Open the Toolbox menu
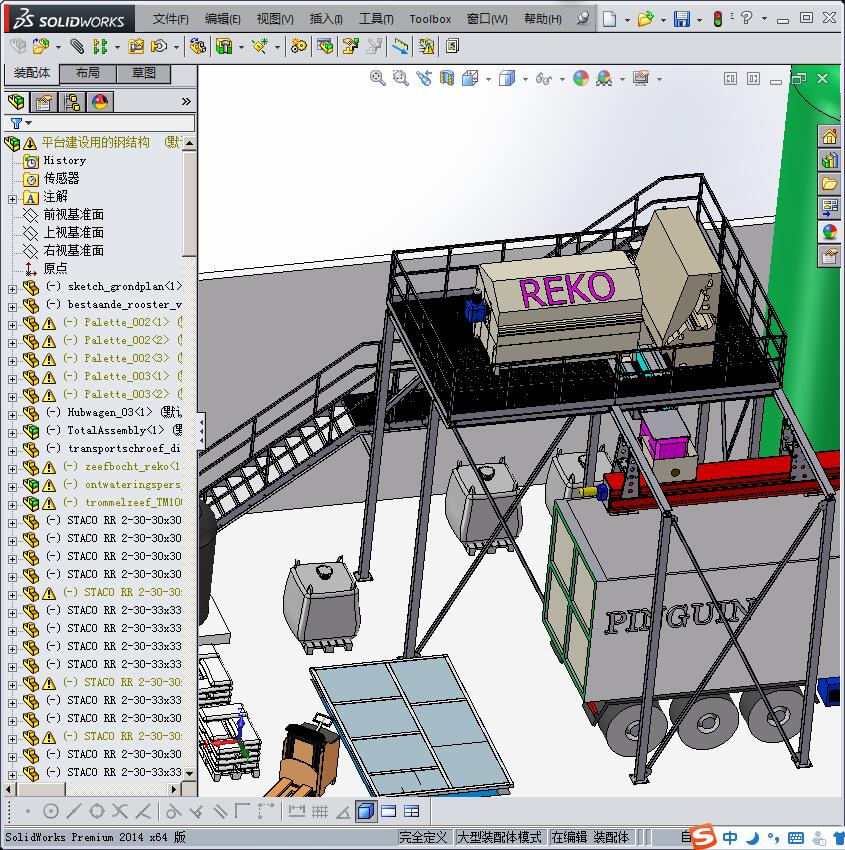This screenshot has width=845, height=850. coord(430,19)
